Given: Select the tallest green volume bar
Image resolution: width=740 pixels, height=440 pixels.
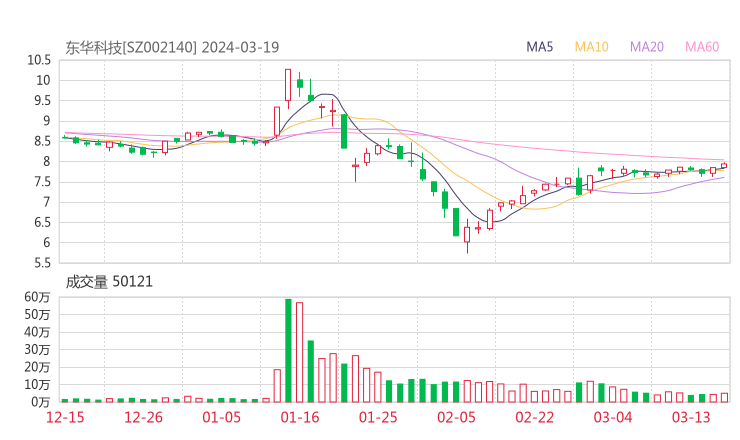Looking at the screenshot, I should (288, 351).
